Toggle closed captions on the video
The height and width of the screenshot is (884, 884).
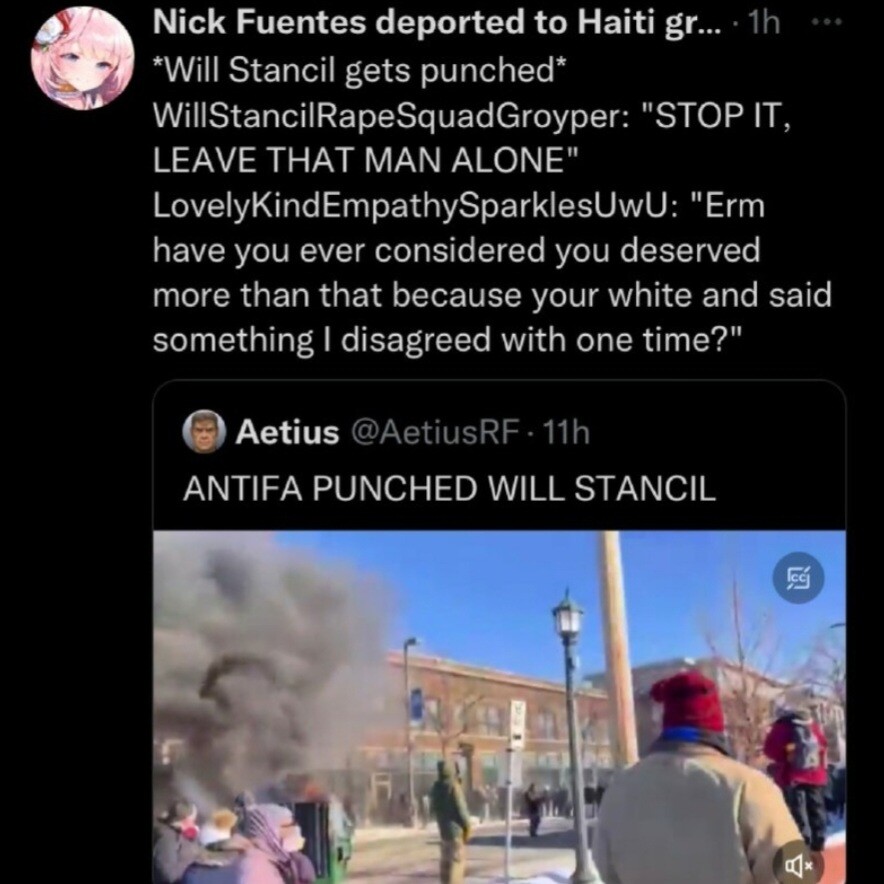pos(798,578)
